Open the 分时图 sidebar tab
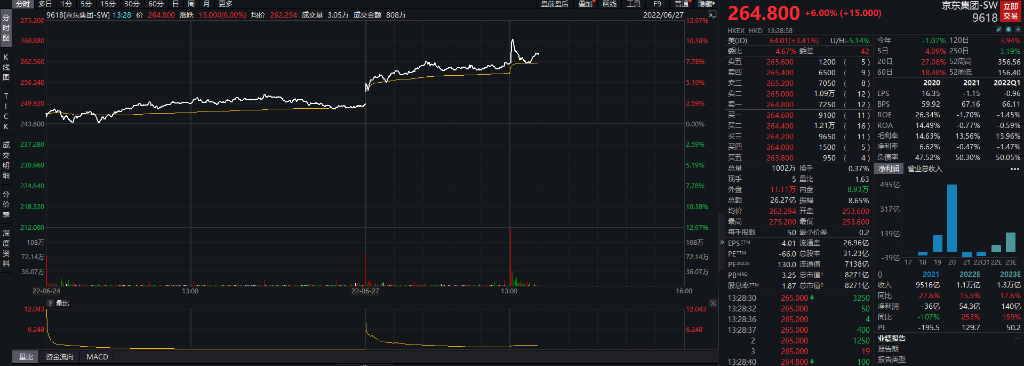 pyautogui.click(x=6, y=29)
